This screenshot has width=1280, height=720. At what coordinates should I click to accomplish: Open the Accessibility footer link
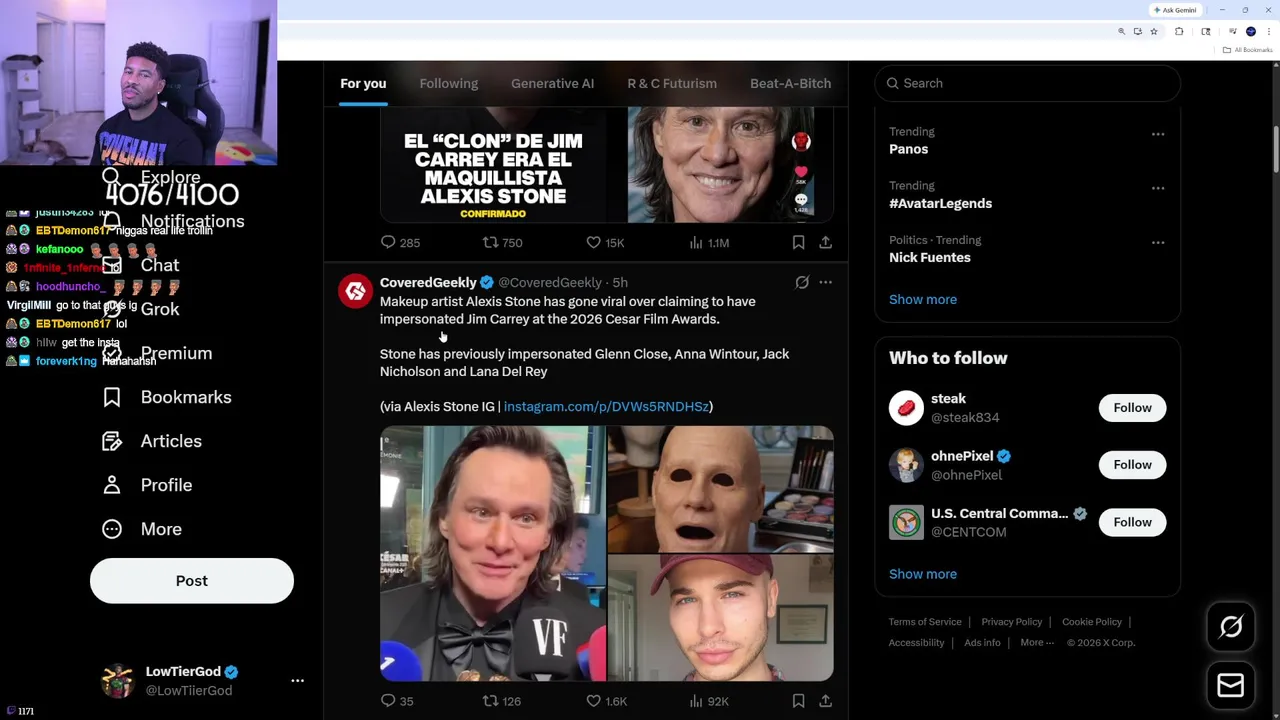(x=916, y=643)
